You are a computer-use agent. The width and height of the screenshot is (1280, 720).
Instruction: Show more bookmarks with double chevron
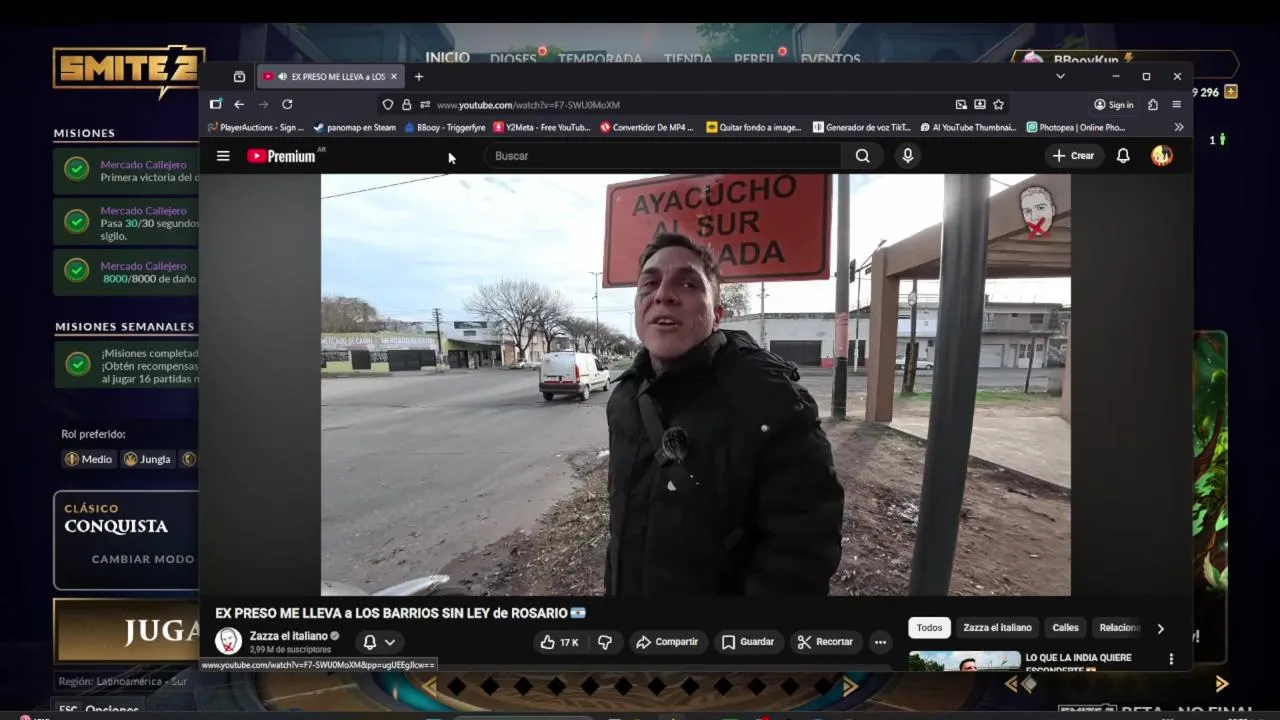click(1179, 127)
